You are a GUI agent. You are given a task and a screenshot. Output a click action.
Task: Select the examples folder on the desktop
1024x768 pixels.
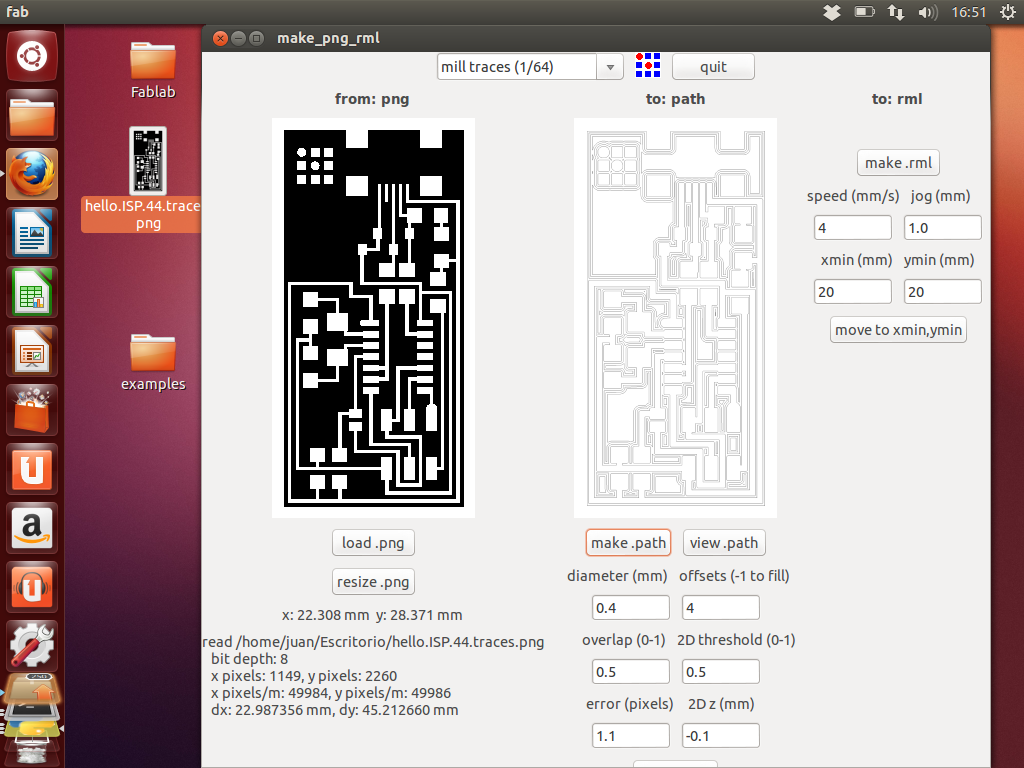(153, 362)
